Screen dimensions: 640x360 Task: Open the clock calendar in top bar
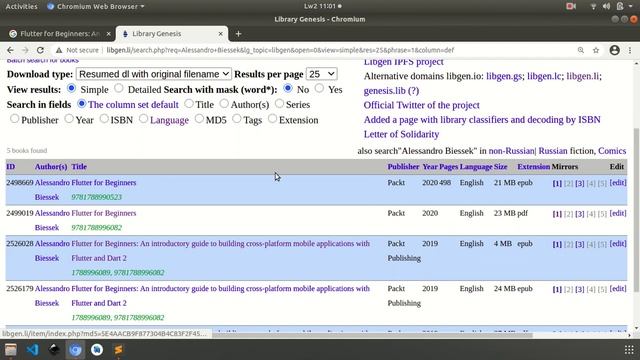click(322, 6)
